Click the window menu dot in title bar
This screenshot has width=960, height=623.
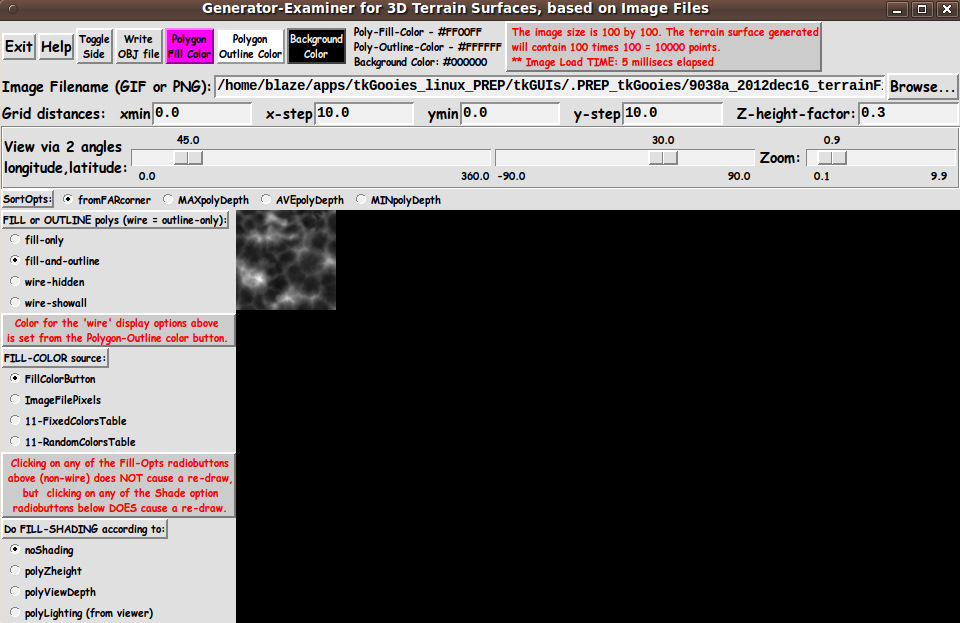(12, 9)
